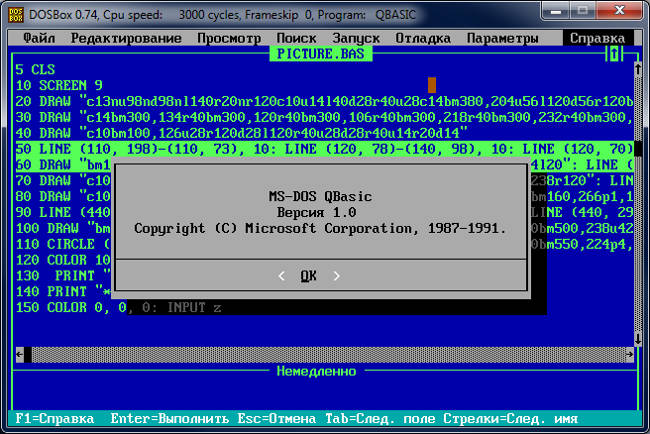650x434 pixels.
Task: Open the Запуск menu
Action: click(356, 38)
